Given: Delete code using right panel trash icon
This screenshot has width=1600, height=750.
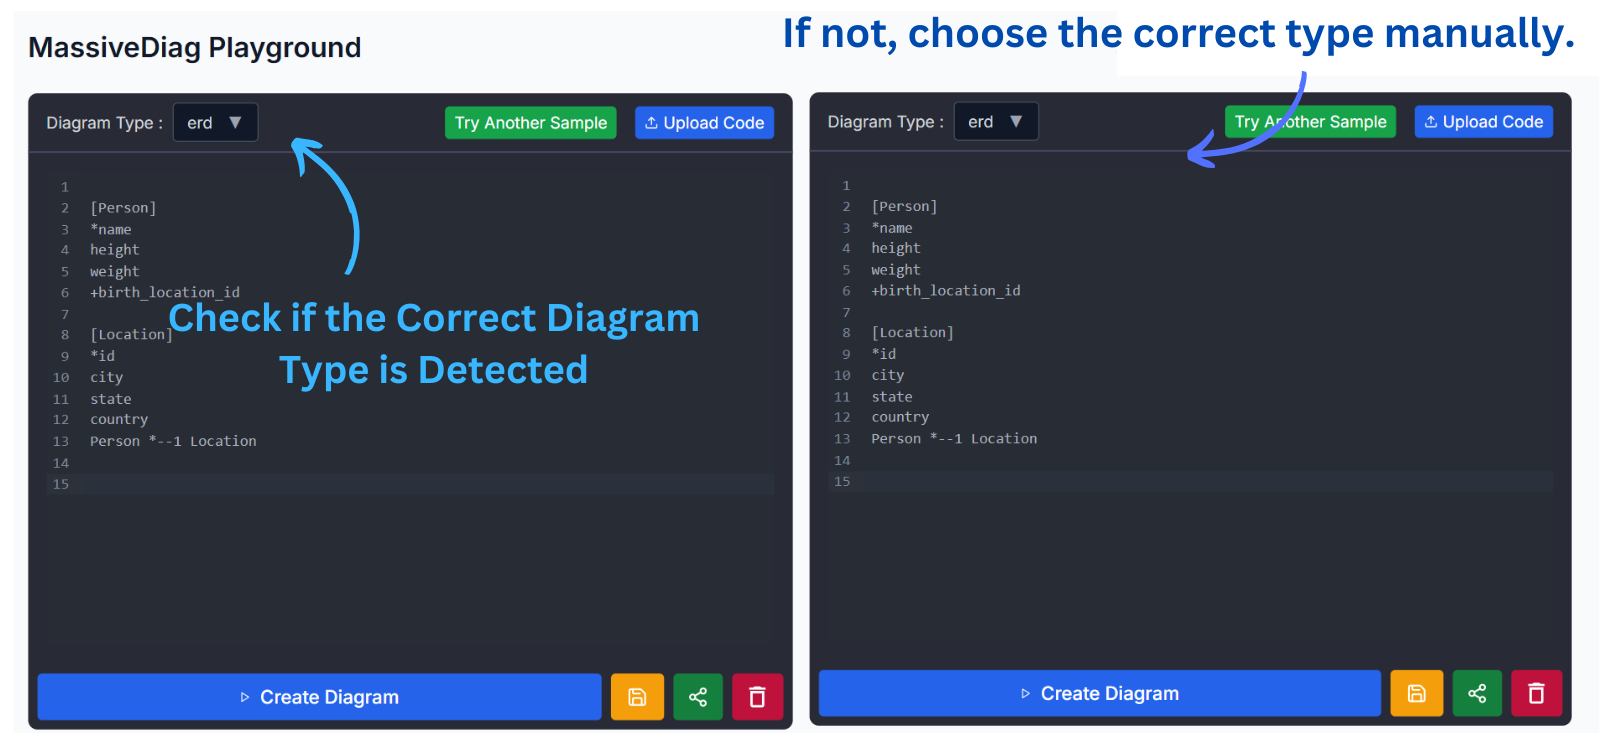Looking at the screenshot, I should click(1536, 693).
